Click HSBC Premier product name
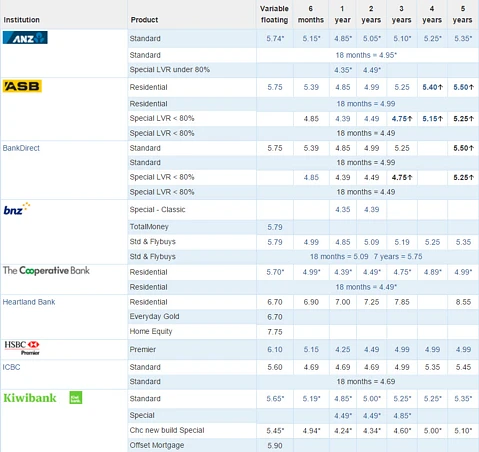The image size is (479, 452). tap(143, 350)
